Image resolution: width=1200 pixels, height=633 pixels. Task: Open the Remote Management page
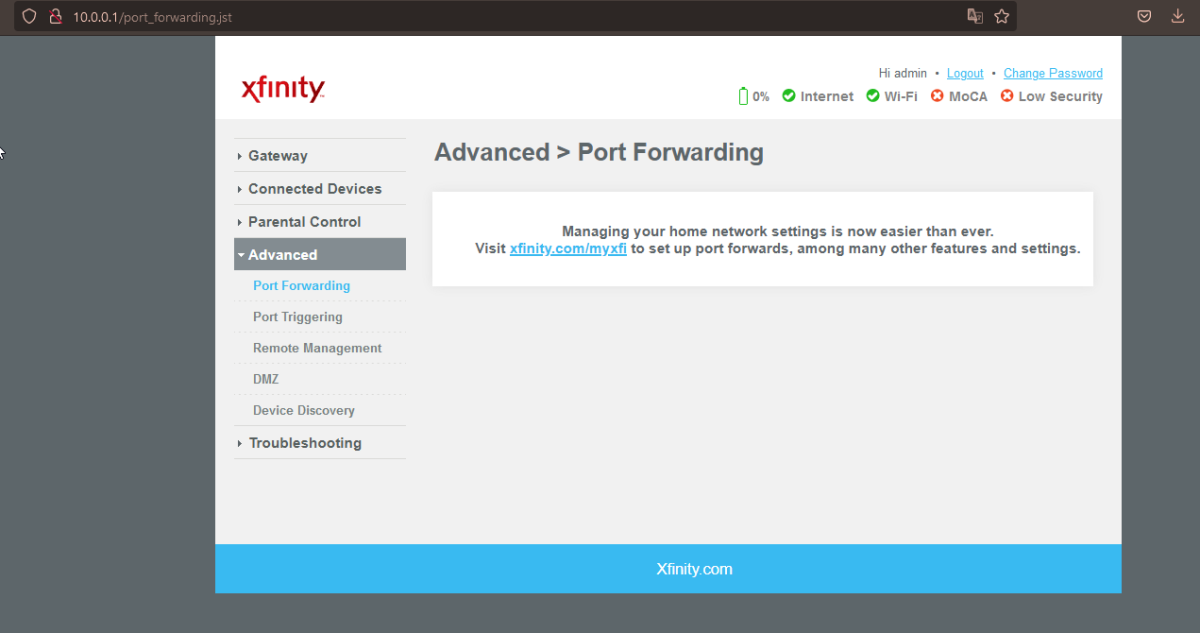tap(317, 348)
